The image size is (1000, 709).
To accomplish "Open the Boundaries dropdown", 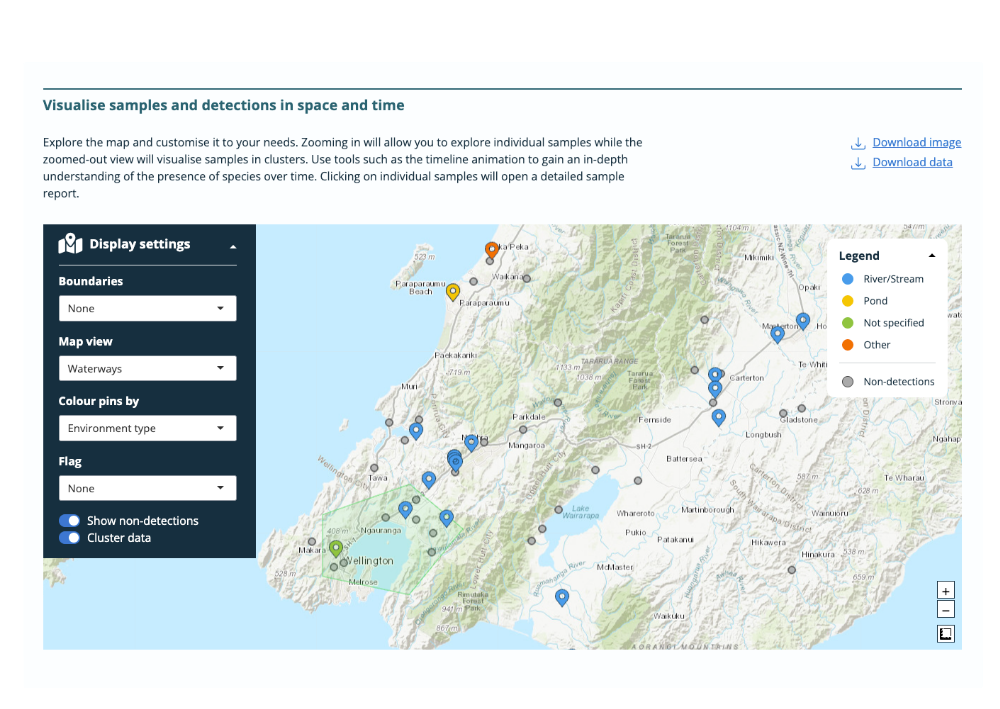I will click(x=147, y=309).
